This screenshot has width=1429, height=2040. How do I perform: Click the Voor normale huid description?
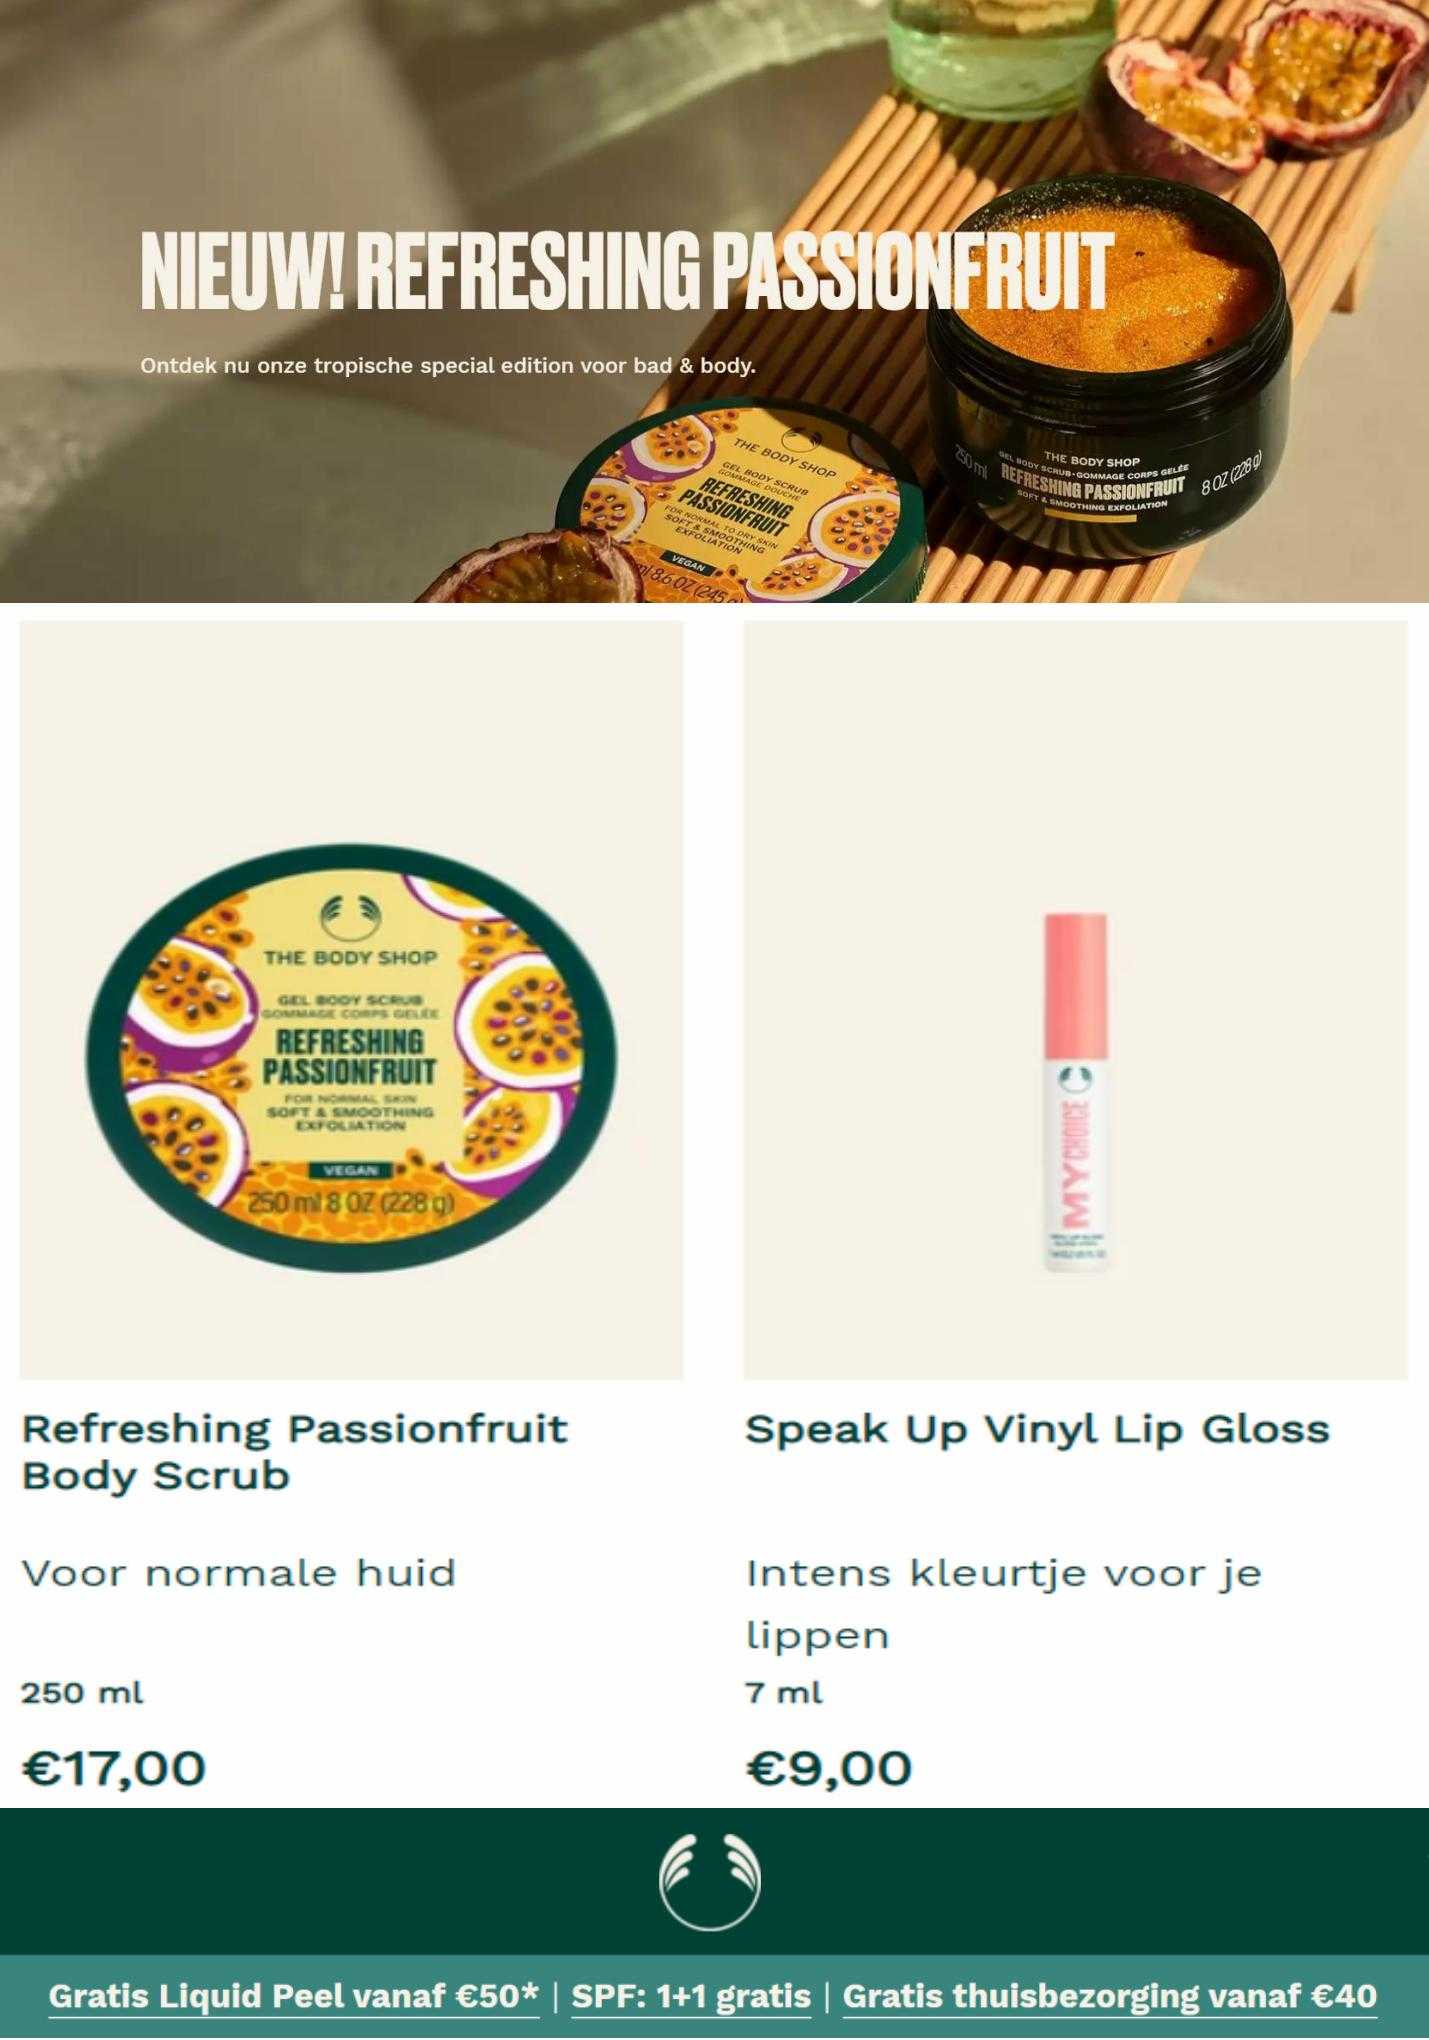[x=239, y=1574]
